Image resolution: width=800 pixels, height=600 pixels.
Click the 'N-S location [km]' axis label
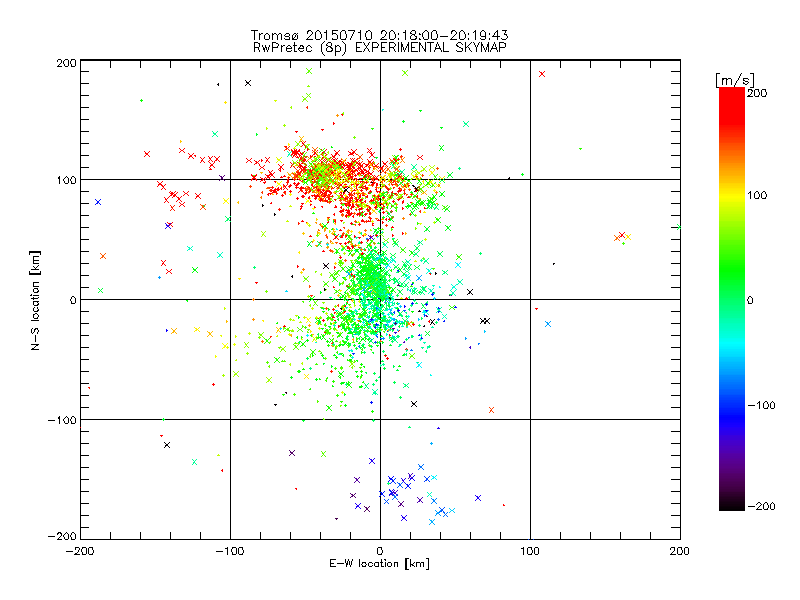point(35,301)
